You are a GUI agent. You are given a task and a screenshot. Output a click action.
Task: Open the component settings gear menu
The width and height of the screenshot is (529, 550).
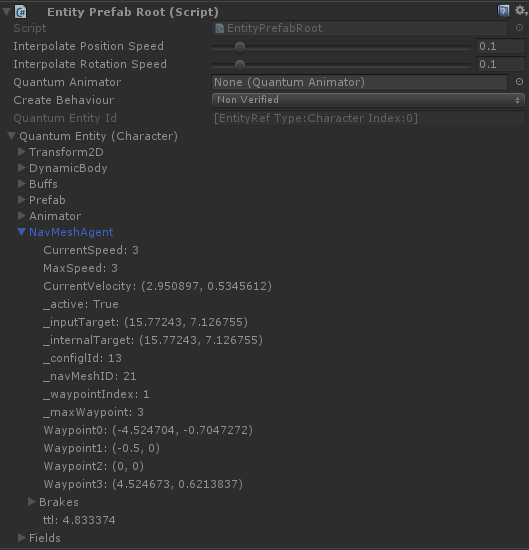click(x=521, y=11)
